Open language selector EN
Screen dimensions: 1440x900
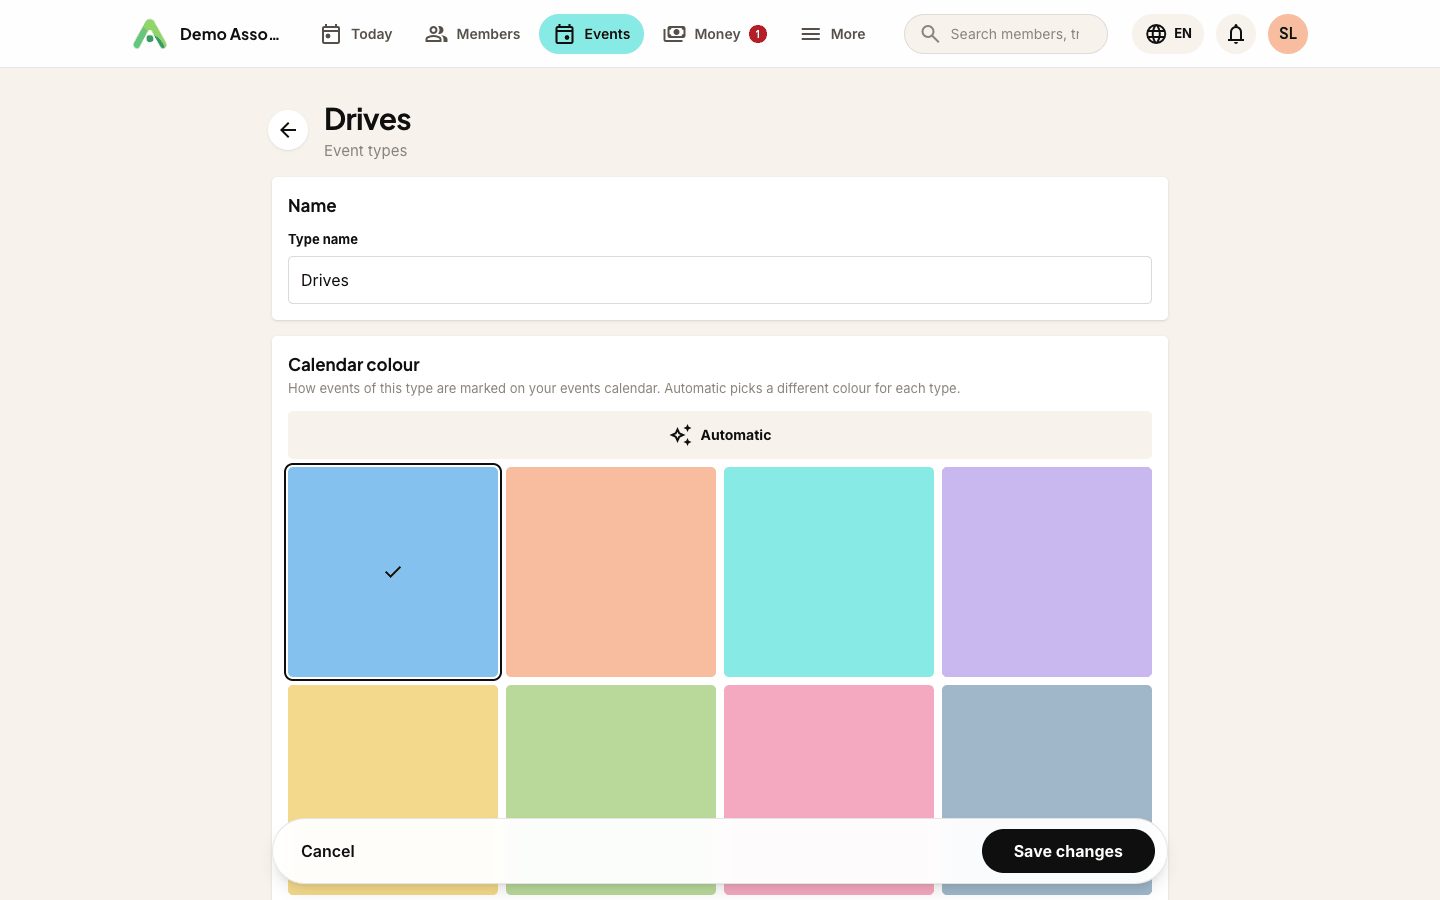click(1168, 34)
